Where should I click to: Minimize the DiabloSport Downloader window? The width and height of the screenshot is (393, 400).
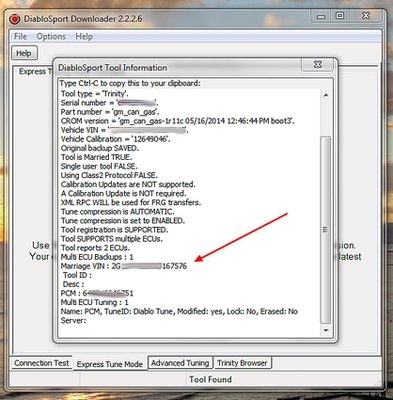coord(321,16)
